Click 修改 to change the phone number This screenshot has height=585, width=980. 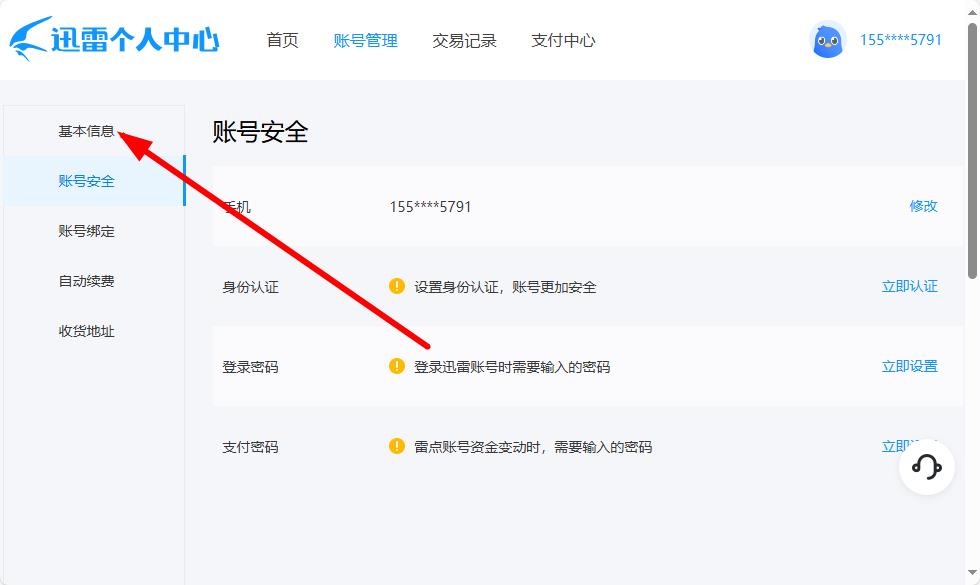pos(923,206)
